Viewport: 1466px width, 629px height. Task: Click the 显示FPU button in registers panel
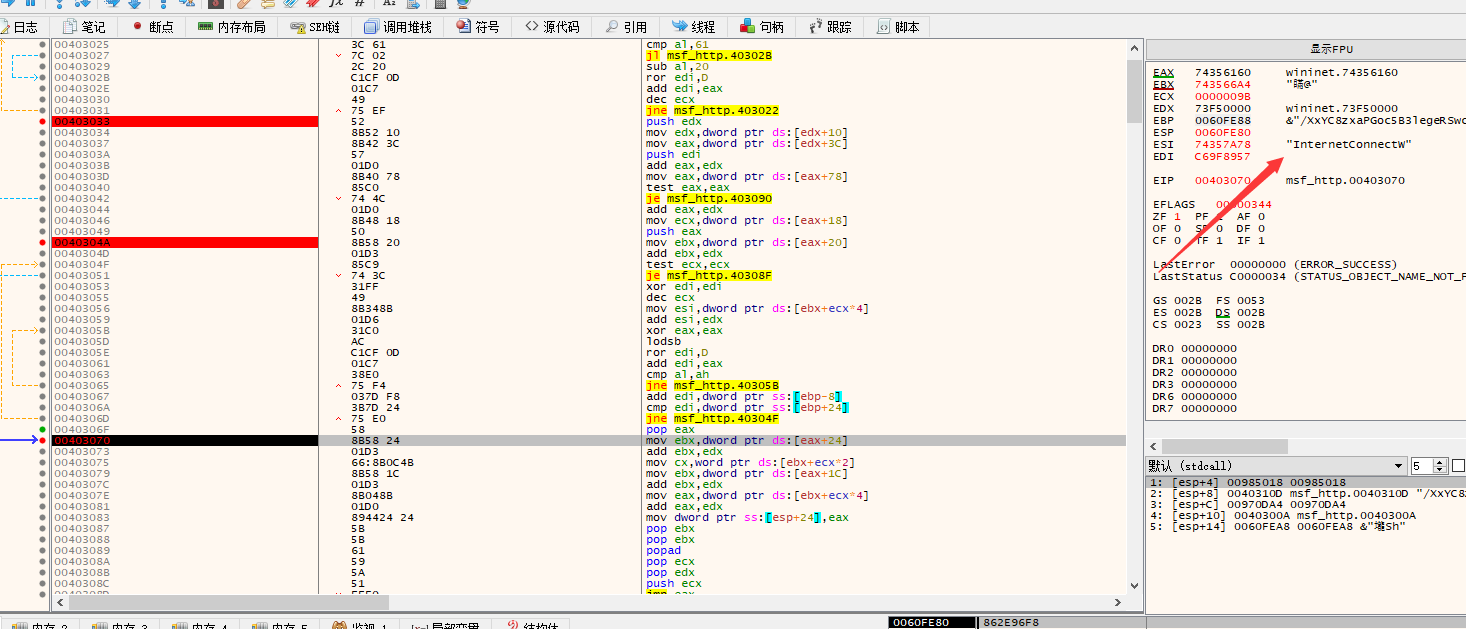[1332, 49]
